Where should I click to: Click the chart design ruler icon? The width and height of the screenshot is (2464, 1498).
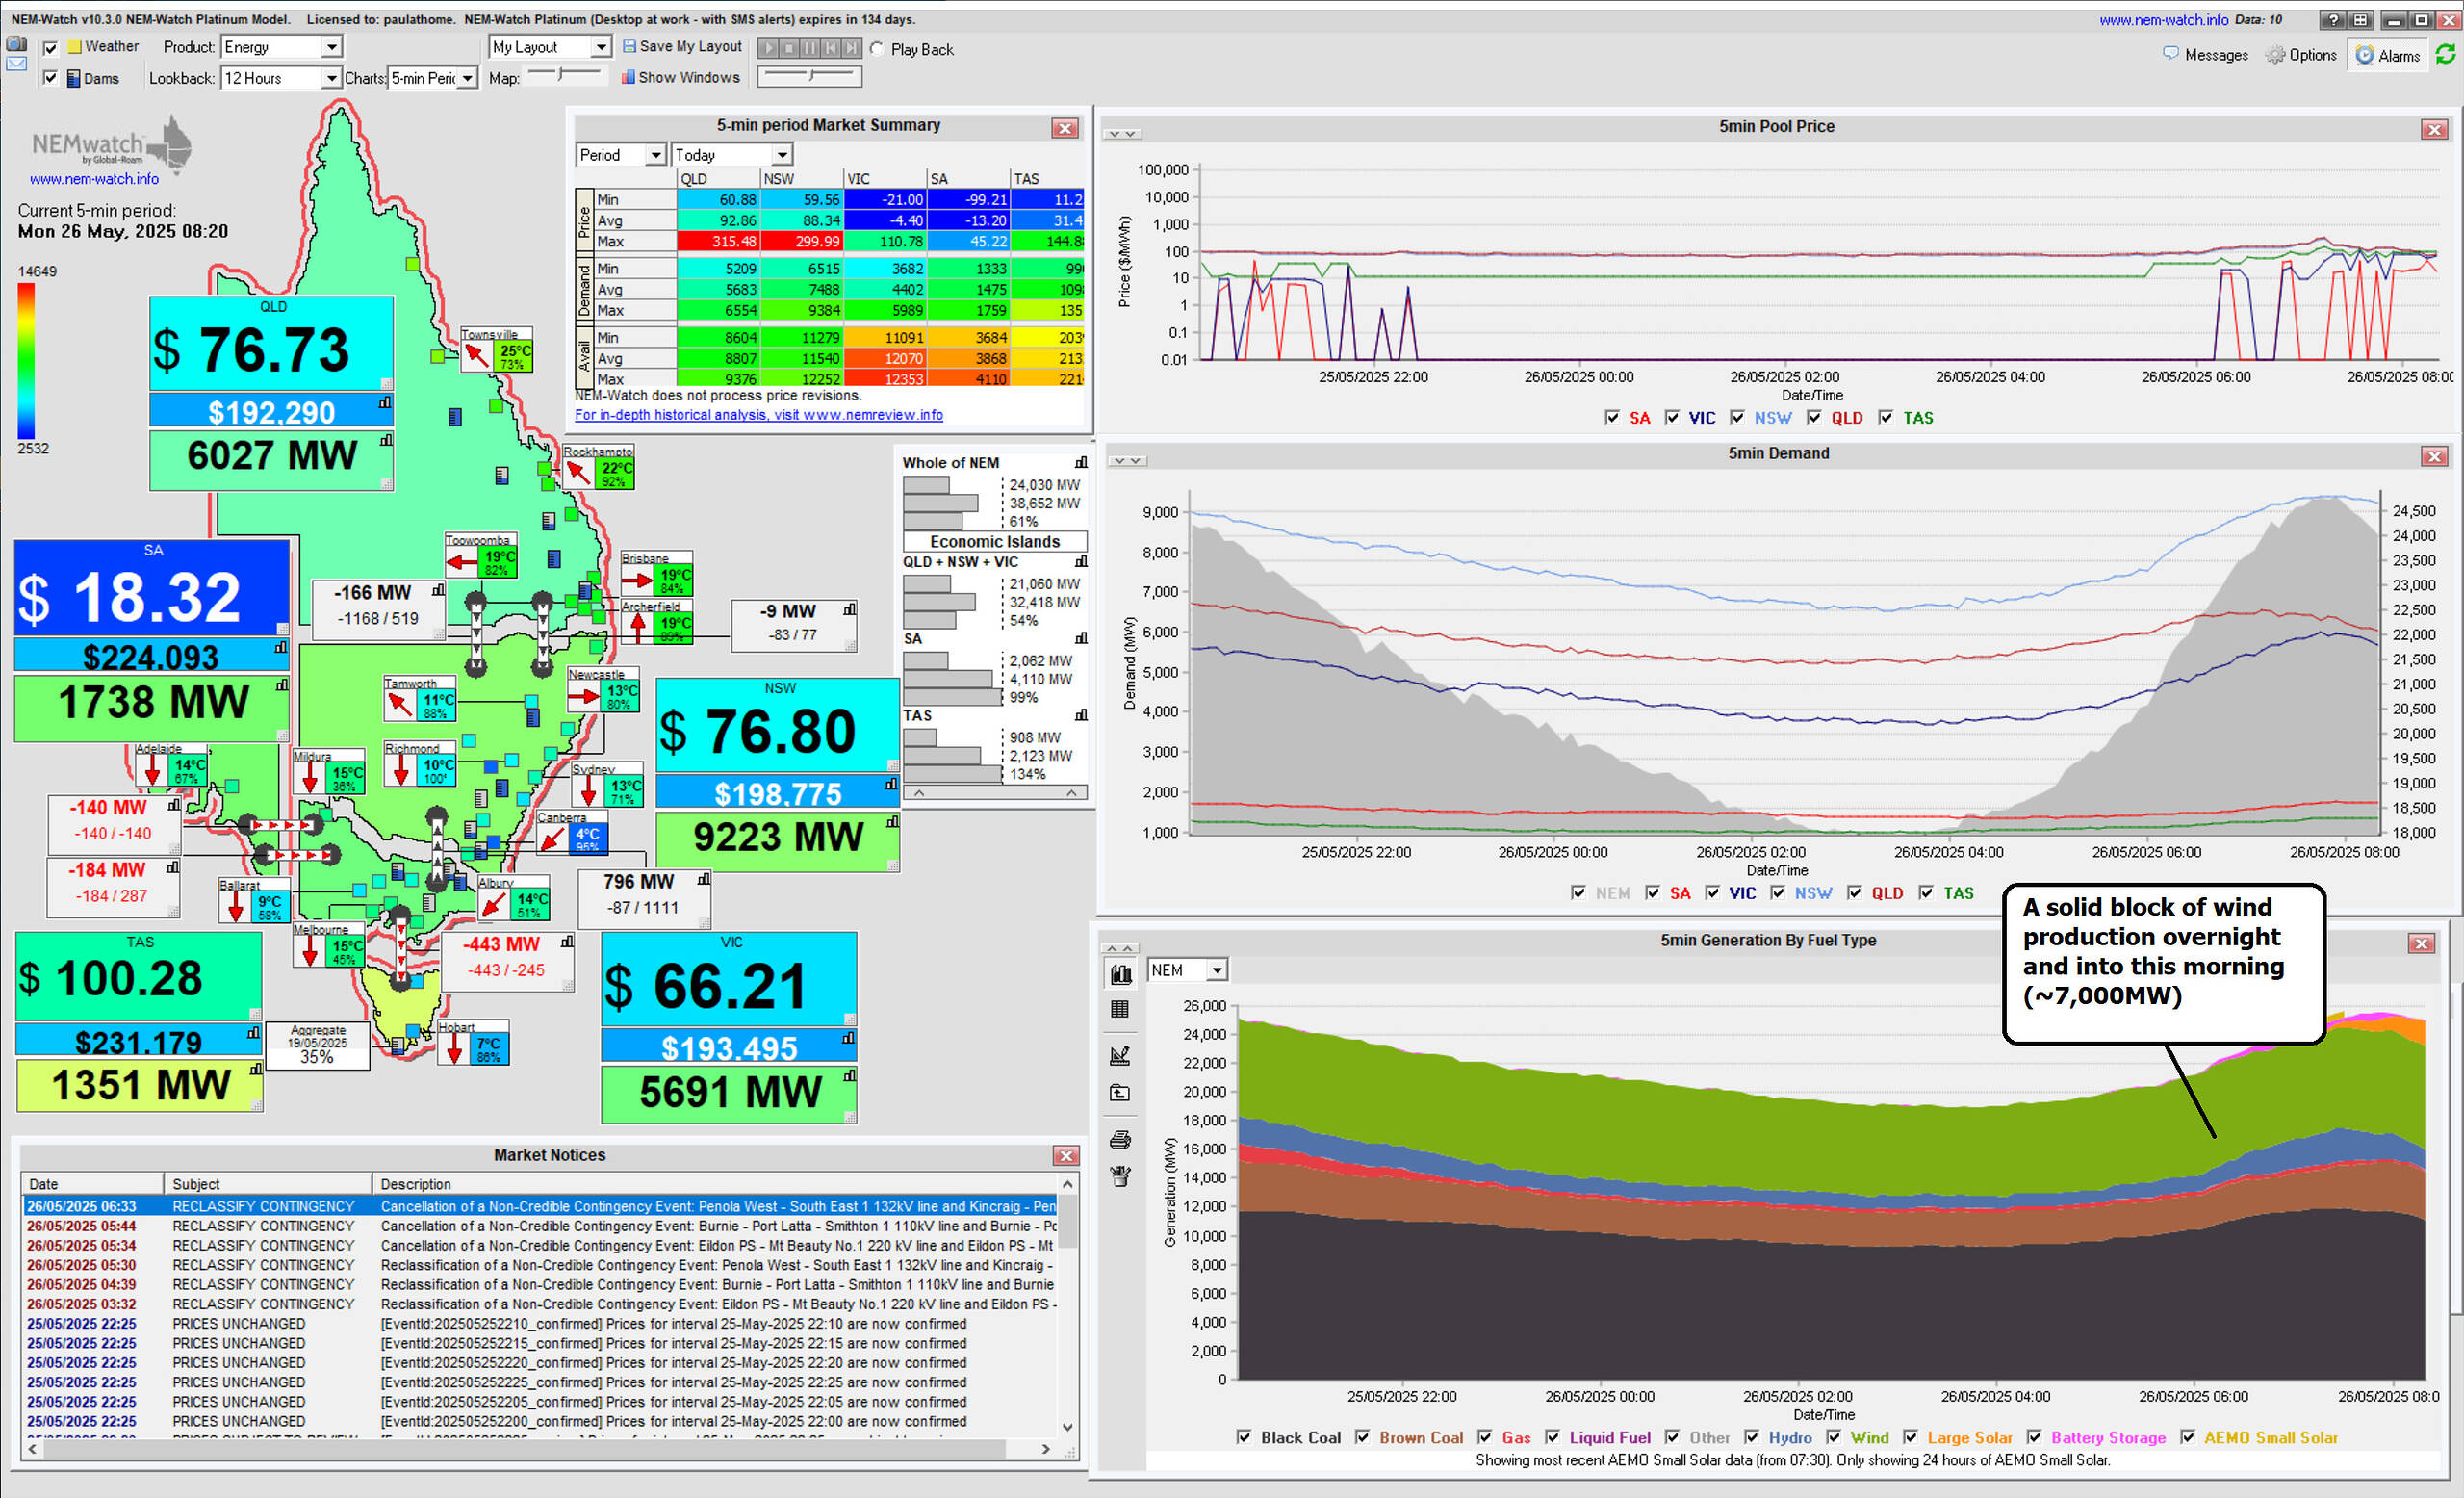pyautogui.click(x=1120, y=1055)
